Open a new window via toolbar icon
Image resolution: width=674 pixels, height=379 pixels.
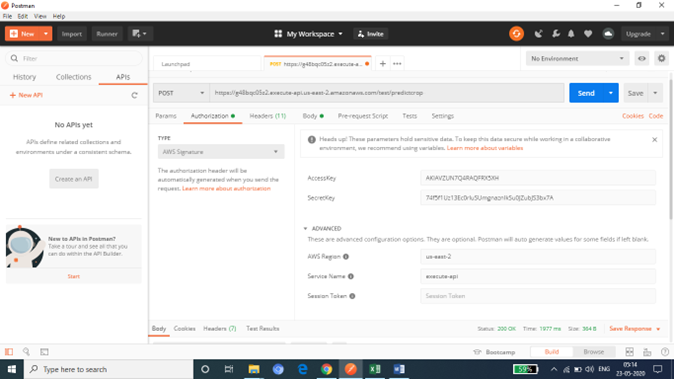click(140, 34)
